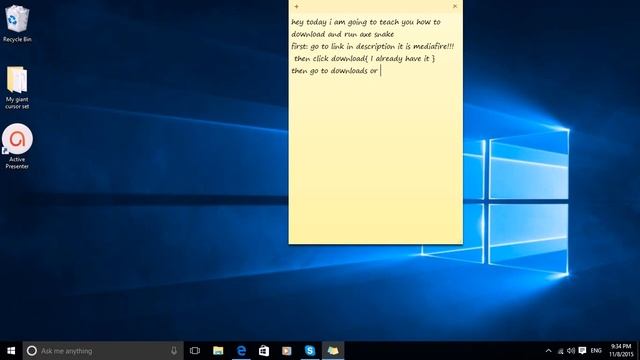Click the Cortana microphone icon

[174, 351]
